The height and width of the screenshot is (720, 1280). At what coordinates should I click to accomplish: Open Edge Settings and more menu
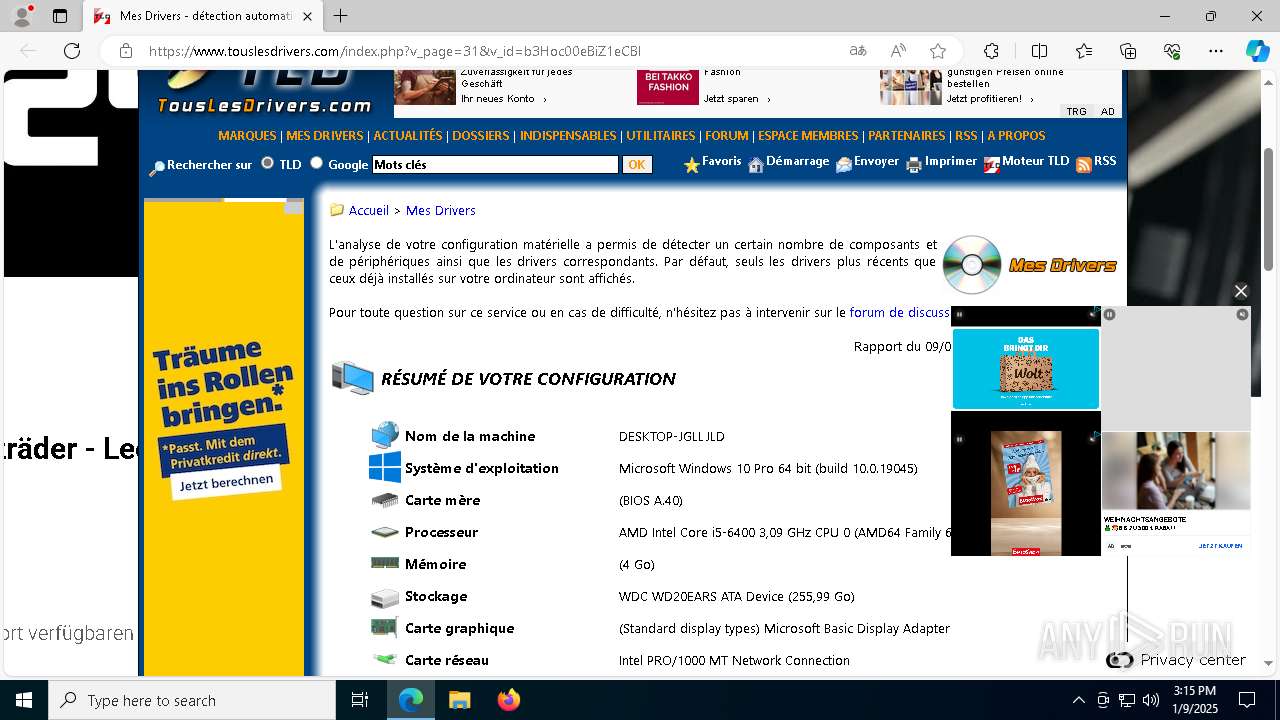pos(1216,51)
